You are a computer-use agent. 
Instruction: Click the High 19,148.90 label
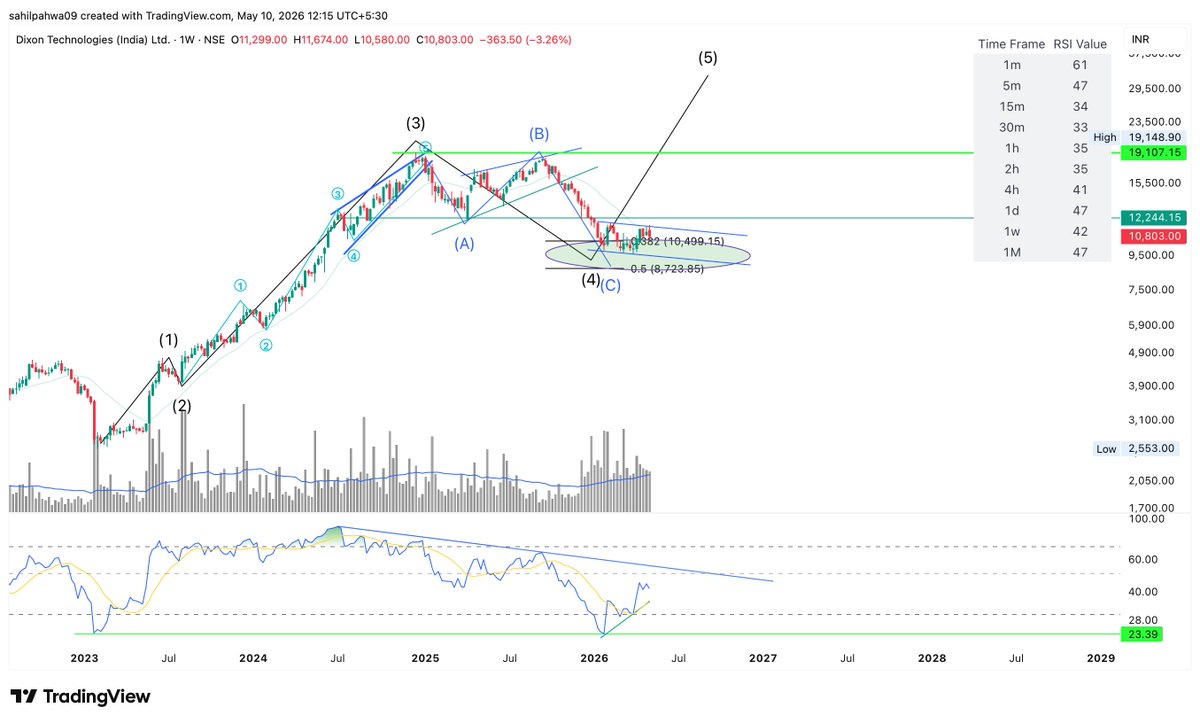[1138, 137]
